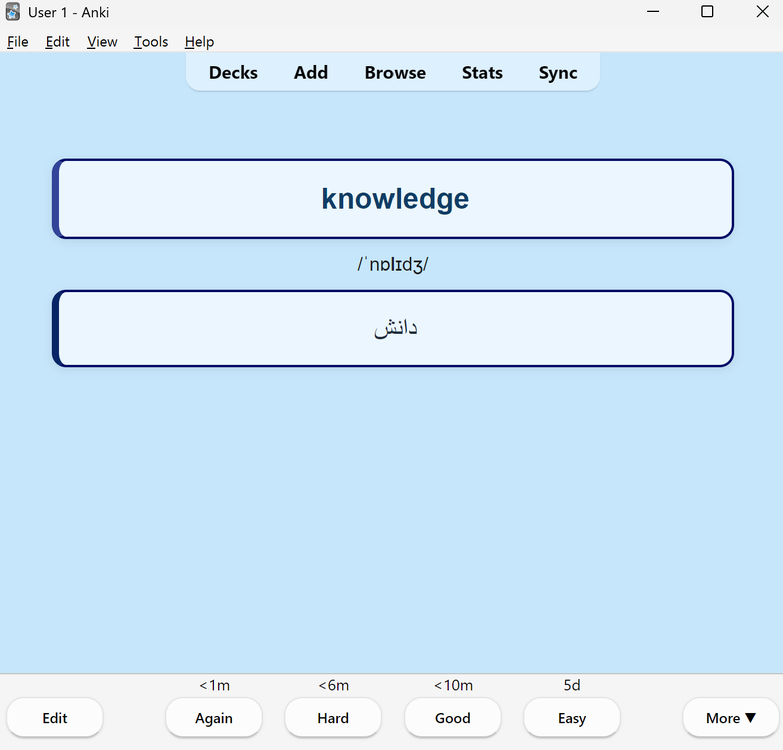783x750 pixels.
Task: Click the '<1m' interval label
Action: 215,685
